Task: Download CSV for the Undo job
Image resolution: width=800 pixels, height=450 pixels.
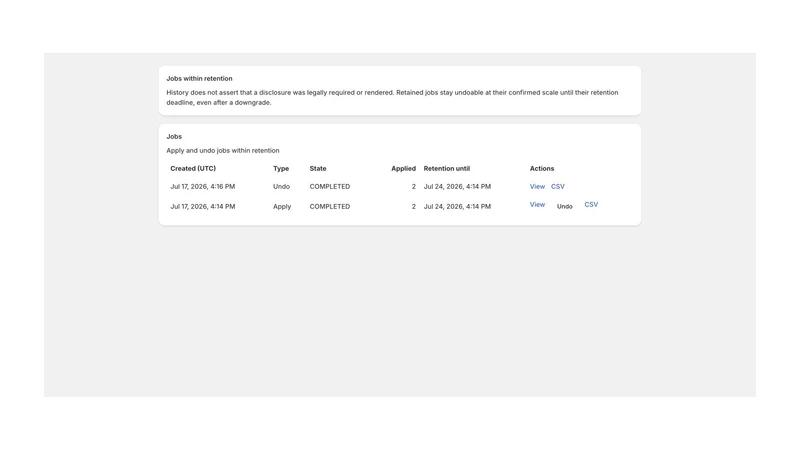Action: tap(558, 187)
